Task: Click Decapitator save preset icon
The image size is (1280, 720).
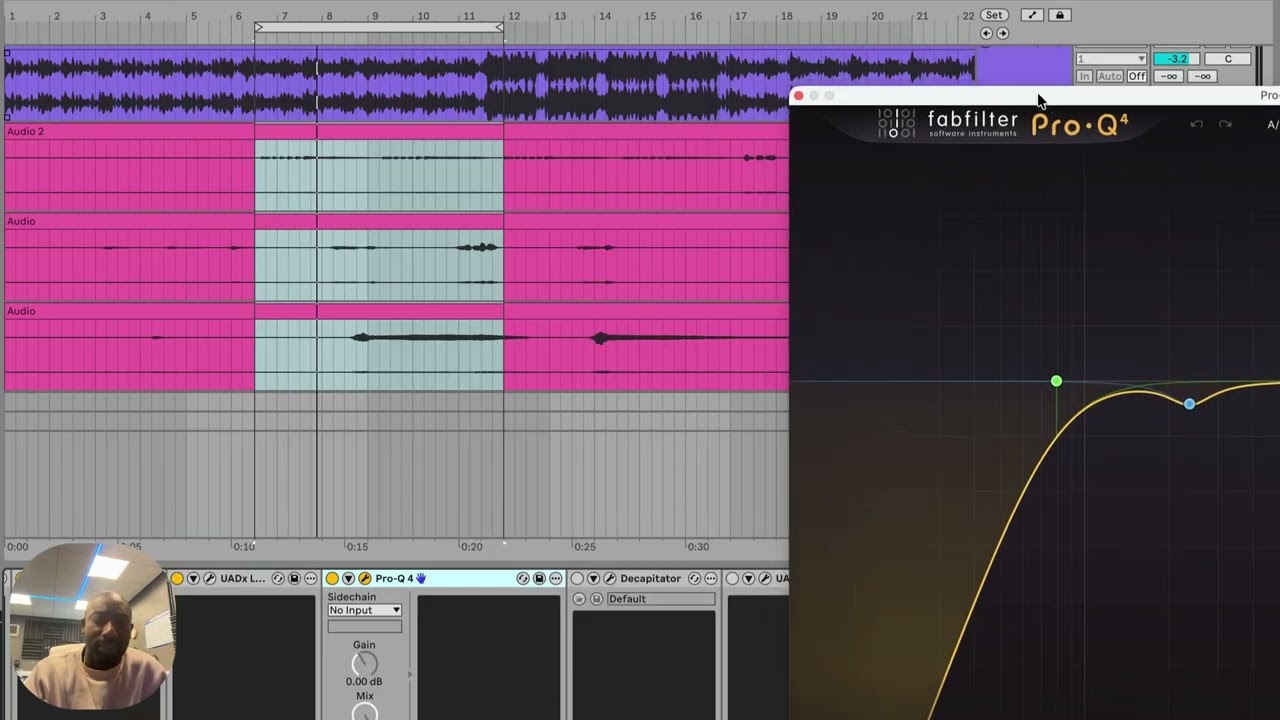Action: (596, 599)
